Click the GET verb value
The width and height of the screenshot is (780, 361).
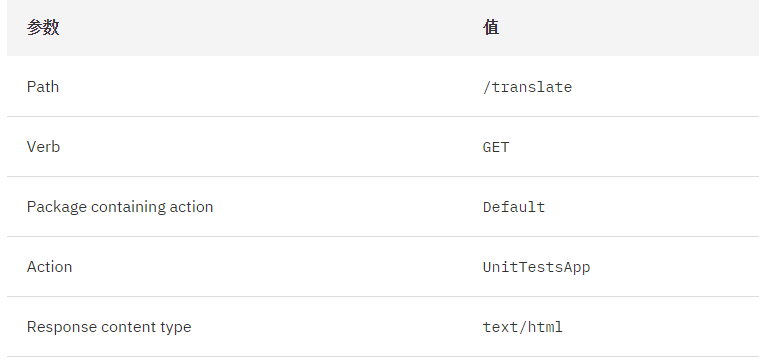tap(496, 147)
